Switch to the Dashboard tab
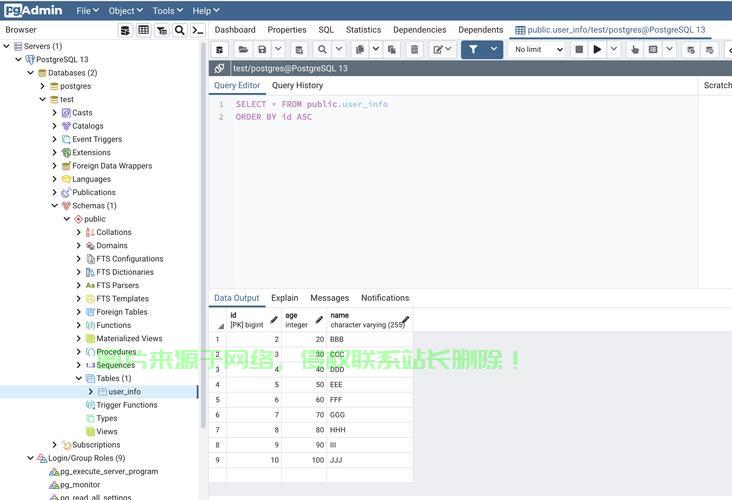This screenshot has width=732, height=500. point(235,30)
